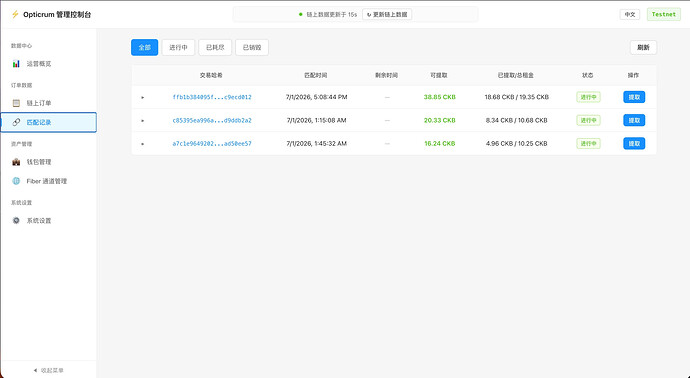Click the lightning bolt Opticrum logo

15,14
